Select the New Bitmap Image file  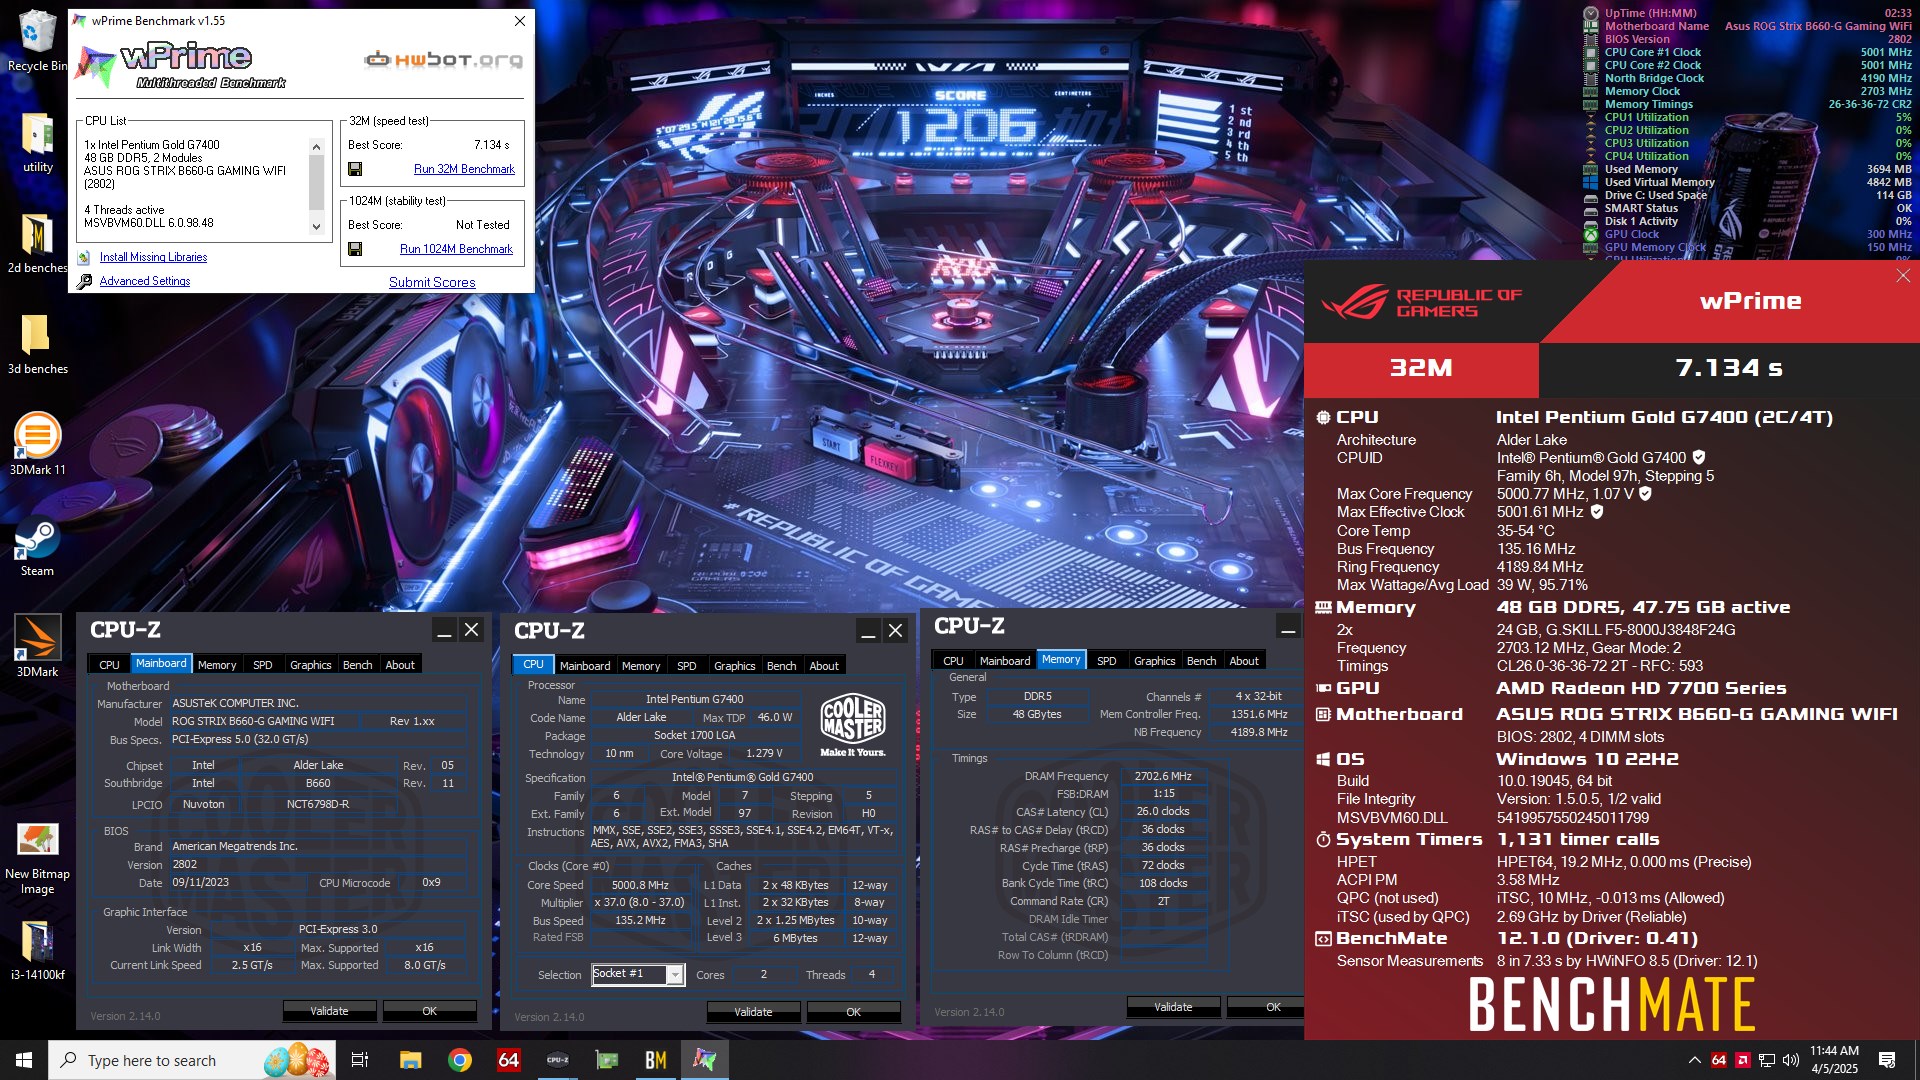pyautogui.click(x=37, y=857)
